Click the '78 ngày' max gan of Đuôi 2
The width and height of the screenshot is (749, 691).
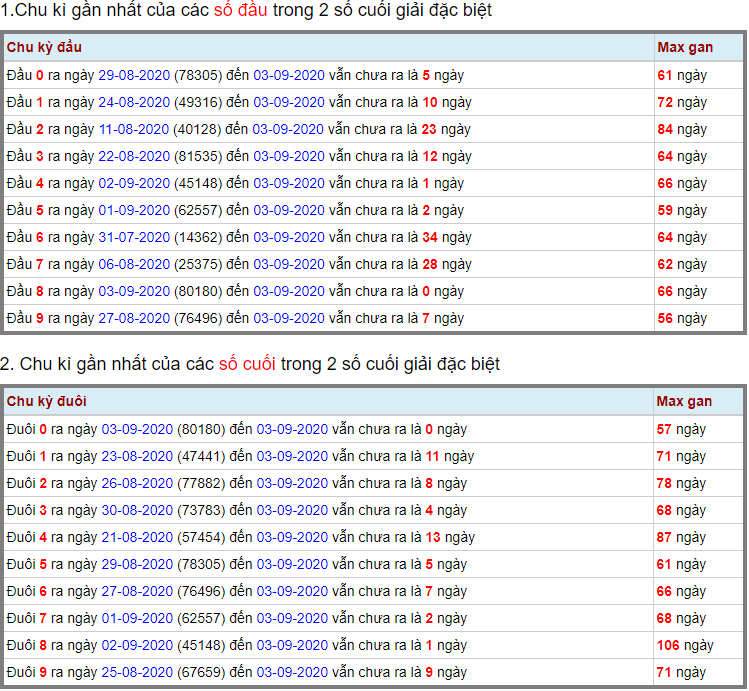pos(681,483)
